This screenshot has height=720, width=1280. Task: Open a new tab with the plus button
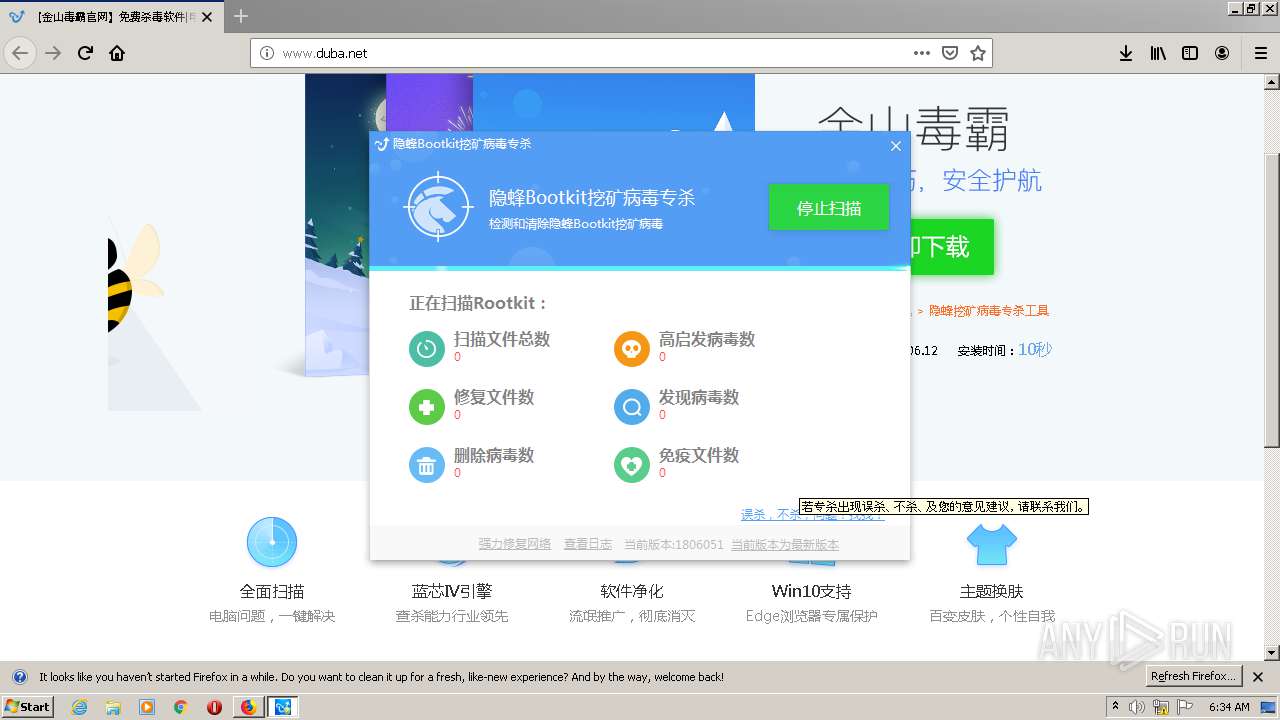point(241,16)
